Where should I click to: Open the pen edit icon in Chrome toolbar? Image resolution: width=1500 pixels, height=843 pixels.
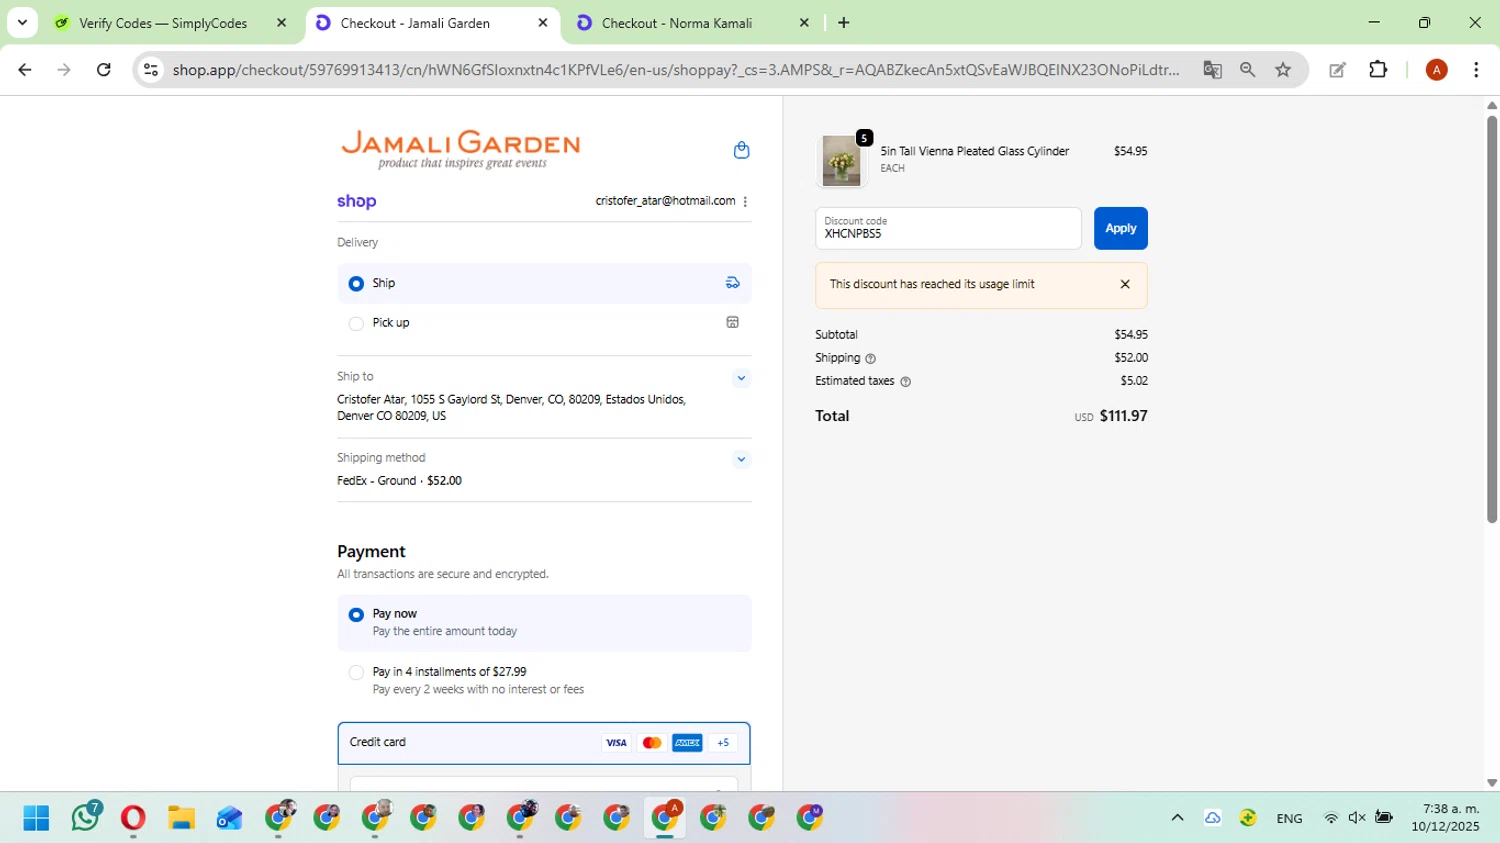[1337, 69]
